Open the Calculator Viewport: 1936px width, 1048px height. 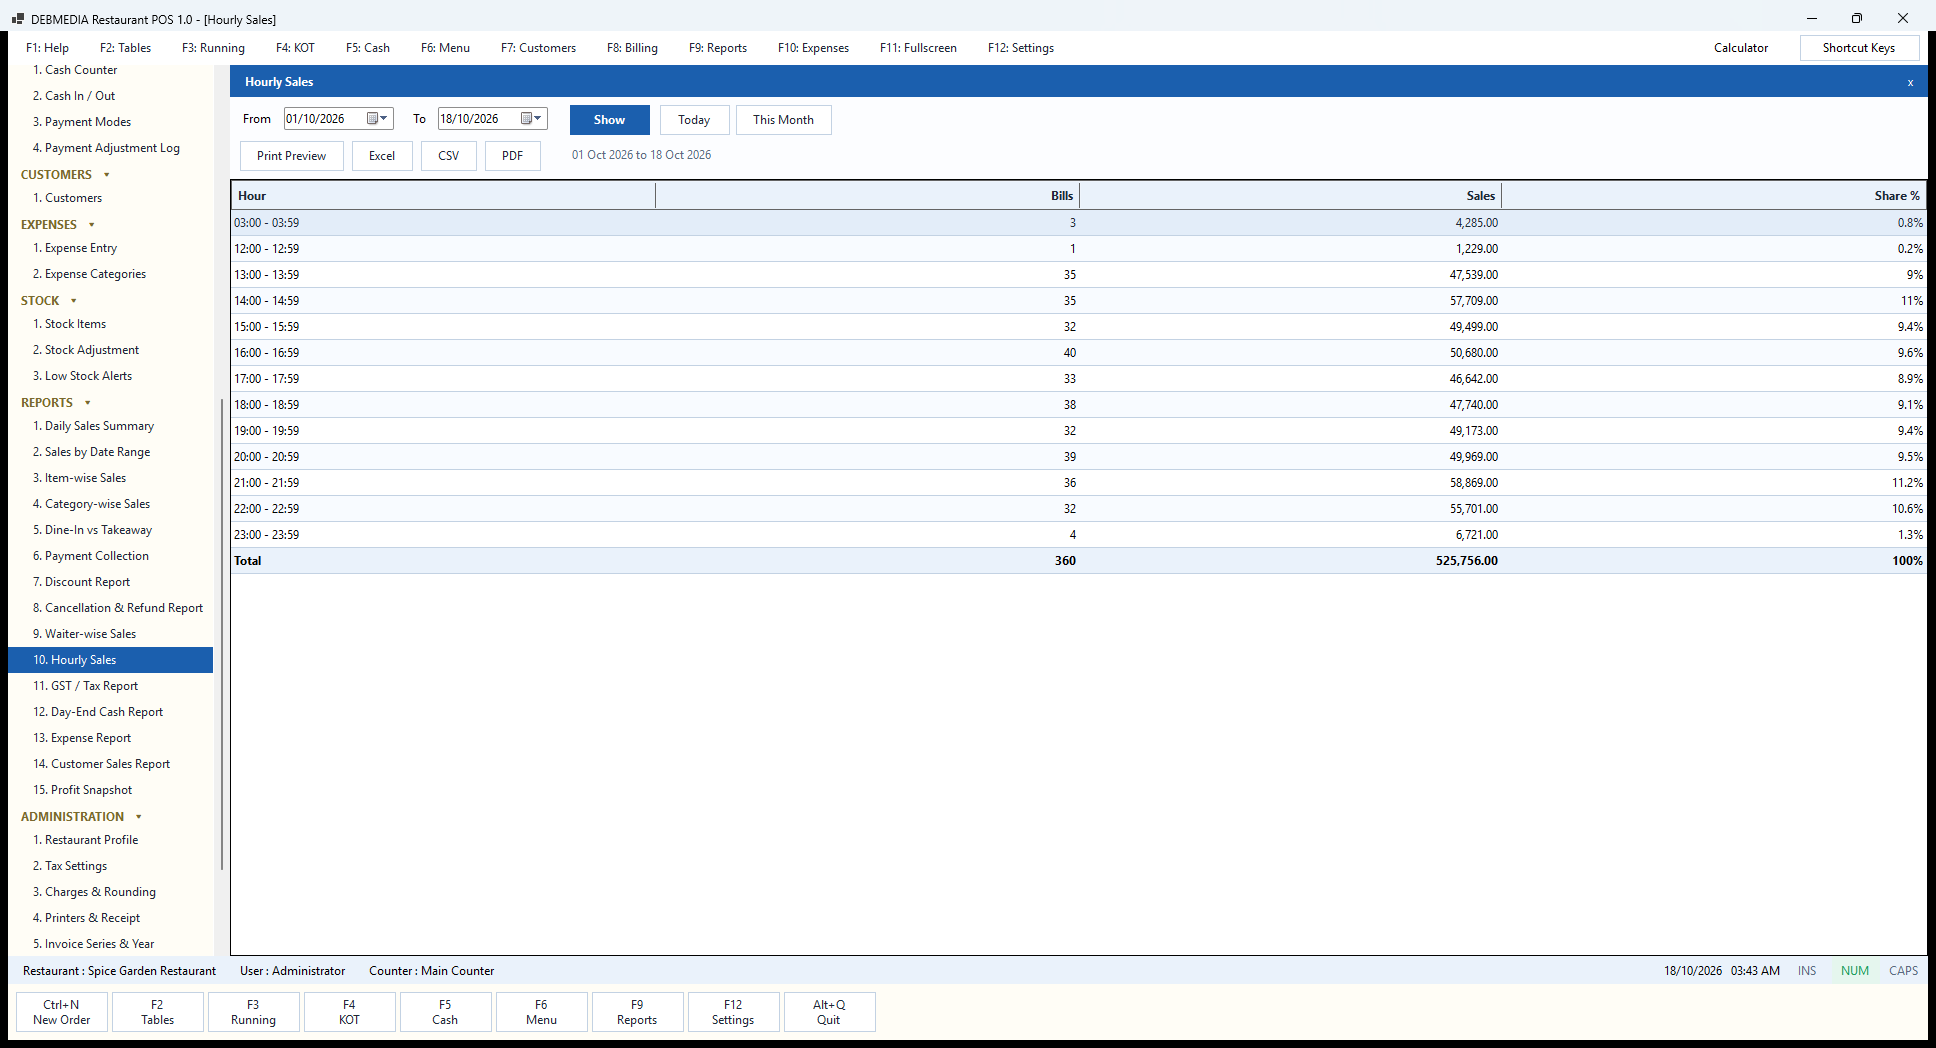coord(1741,48)
